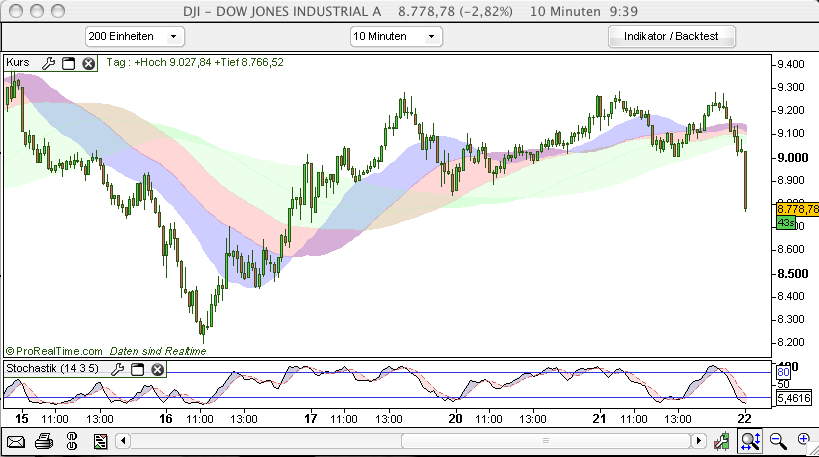Viewport: 819px width, 457px height.
Task: Click the horizontal time scrollbar thumb
Action: pyautogui.click(x=546, y=441)
